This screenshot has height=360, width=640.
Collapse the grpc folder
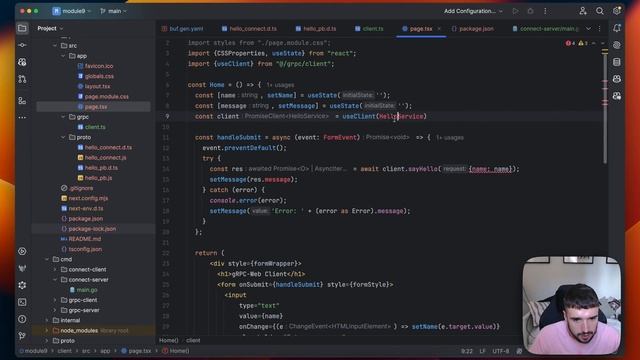(63, 117)
